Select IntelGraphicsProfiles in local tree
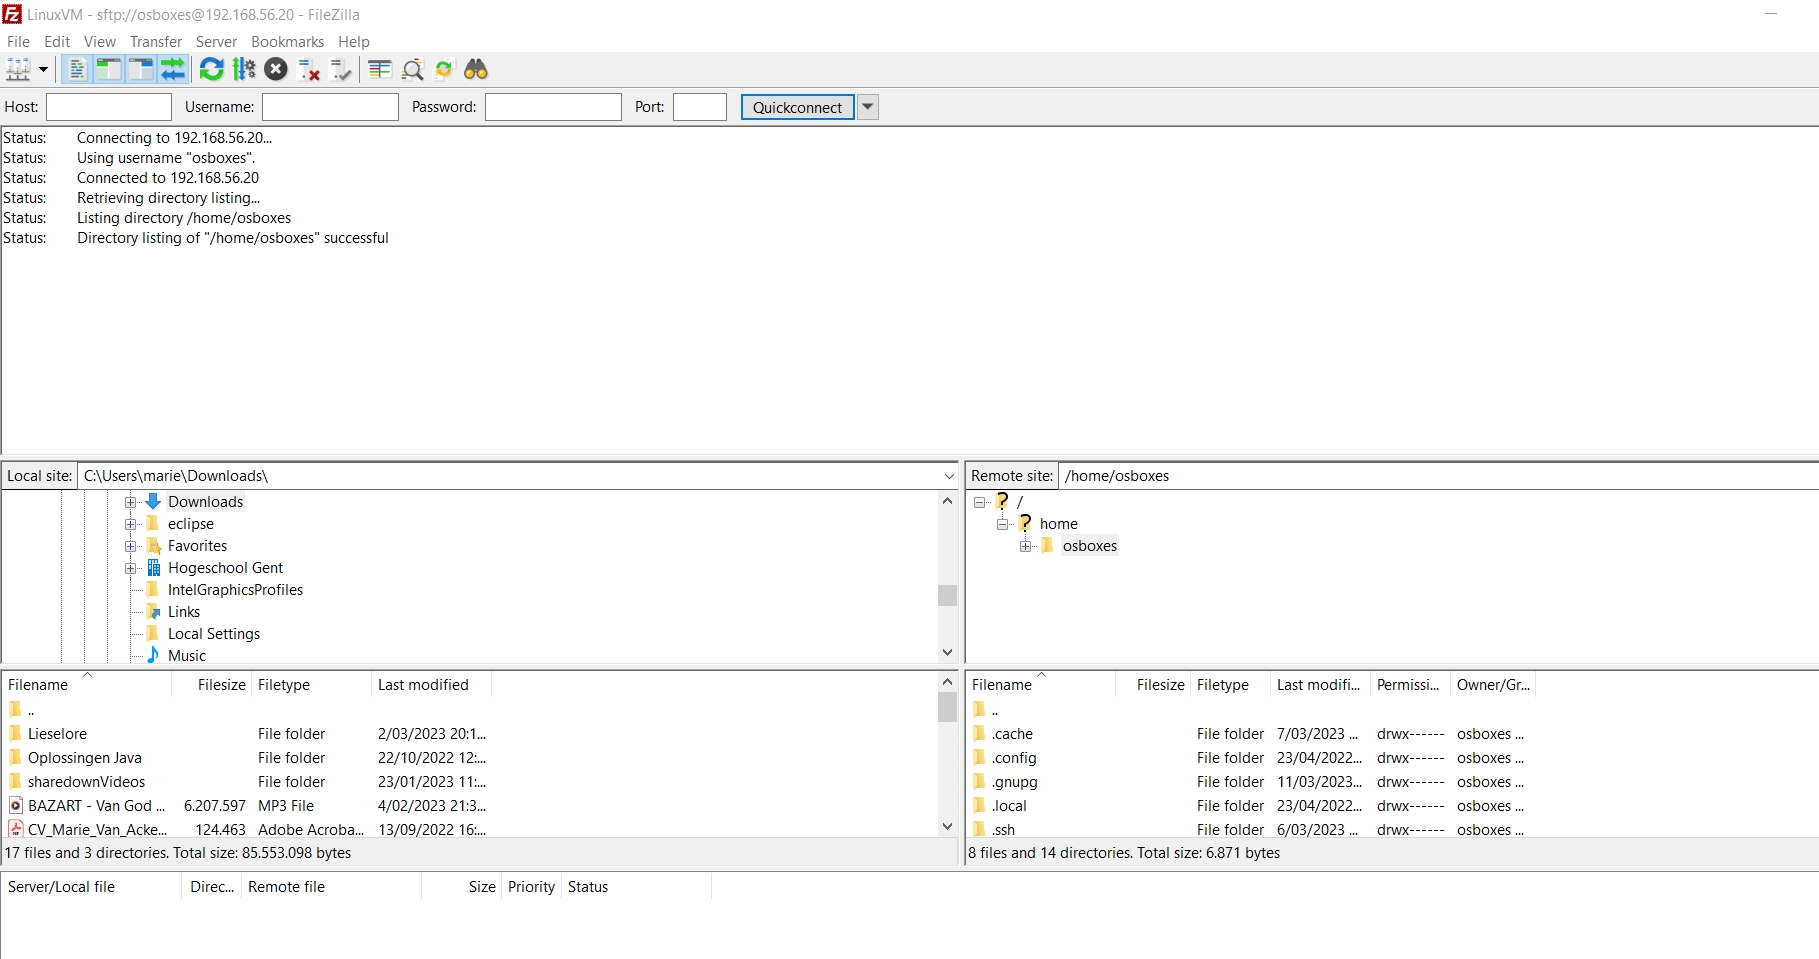The image size is (1819, 959). tap(235, 590)
